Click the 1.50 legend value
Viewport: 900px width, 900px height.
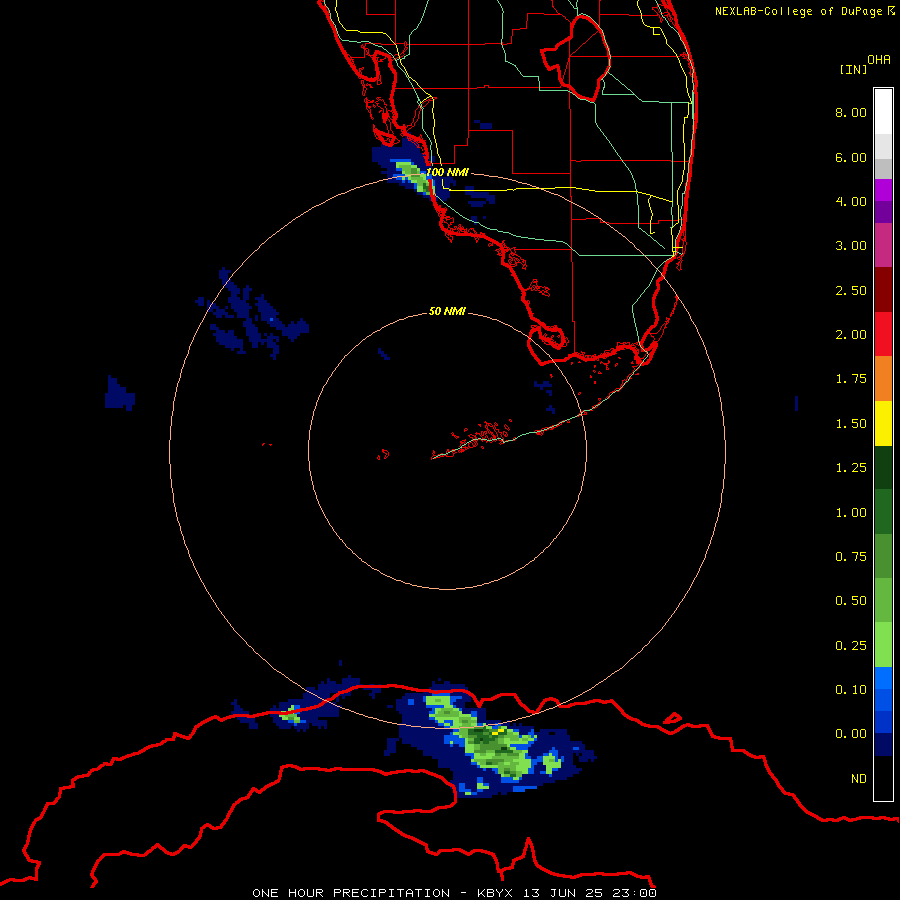[x=851, y=424]
